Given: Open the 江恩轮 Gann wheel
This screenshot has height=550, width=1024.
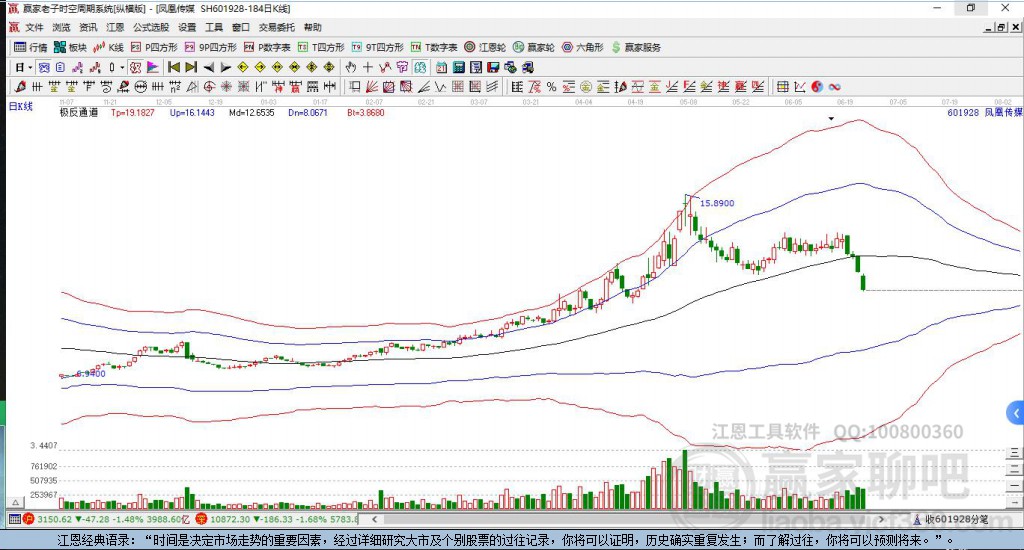Looking at the screenshot, I should click(485, 47).
